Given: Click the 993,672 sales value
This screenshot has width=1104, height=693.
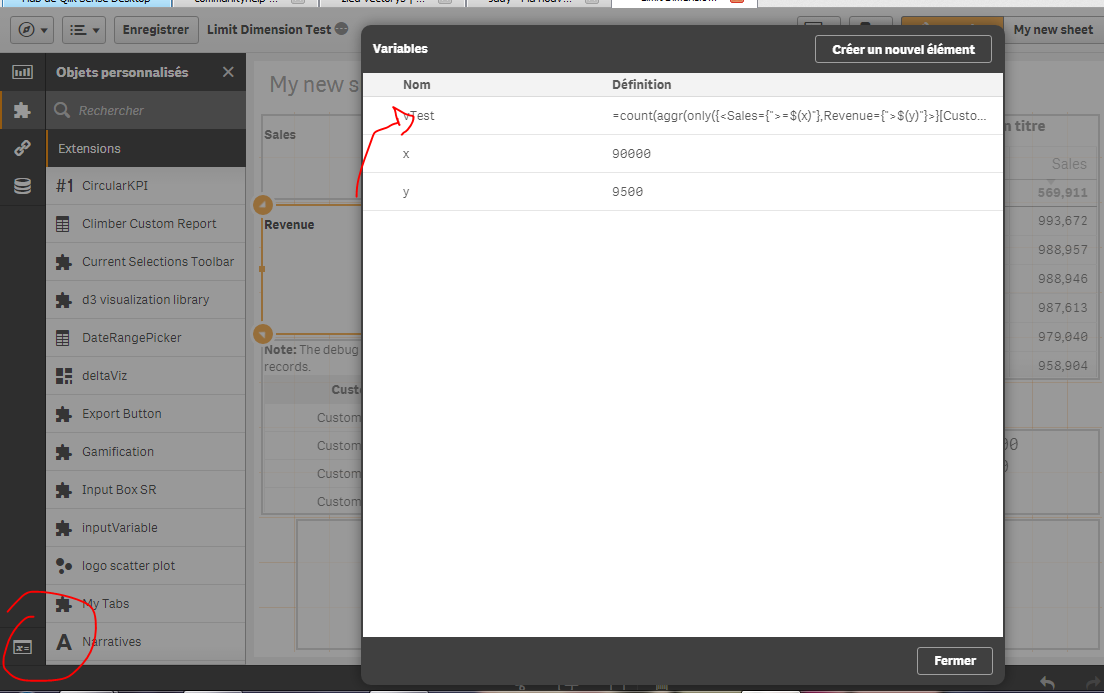Looking at the screenshot, I should pos(1062,221).
